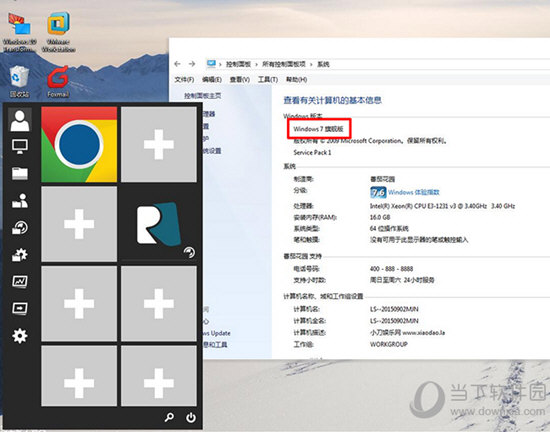Open the folder-with-gear control panel icon

point(20,255)
